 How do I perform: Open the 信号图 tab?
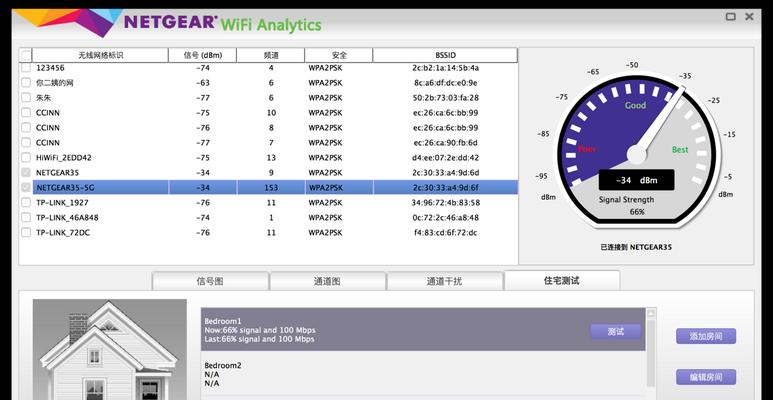click(210, 281)
